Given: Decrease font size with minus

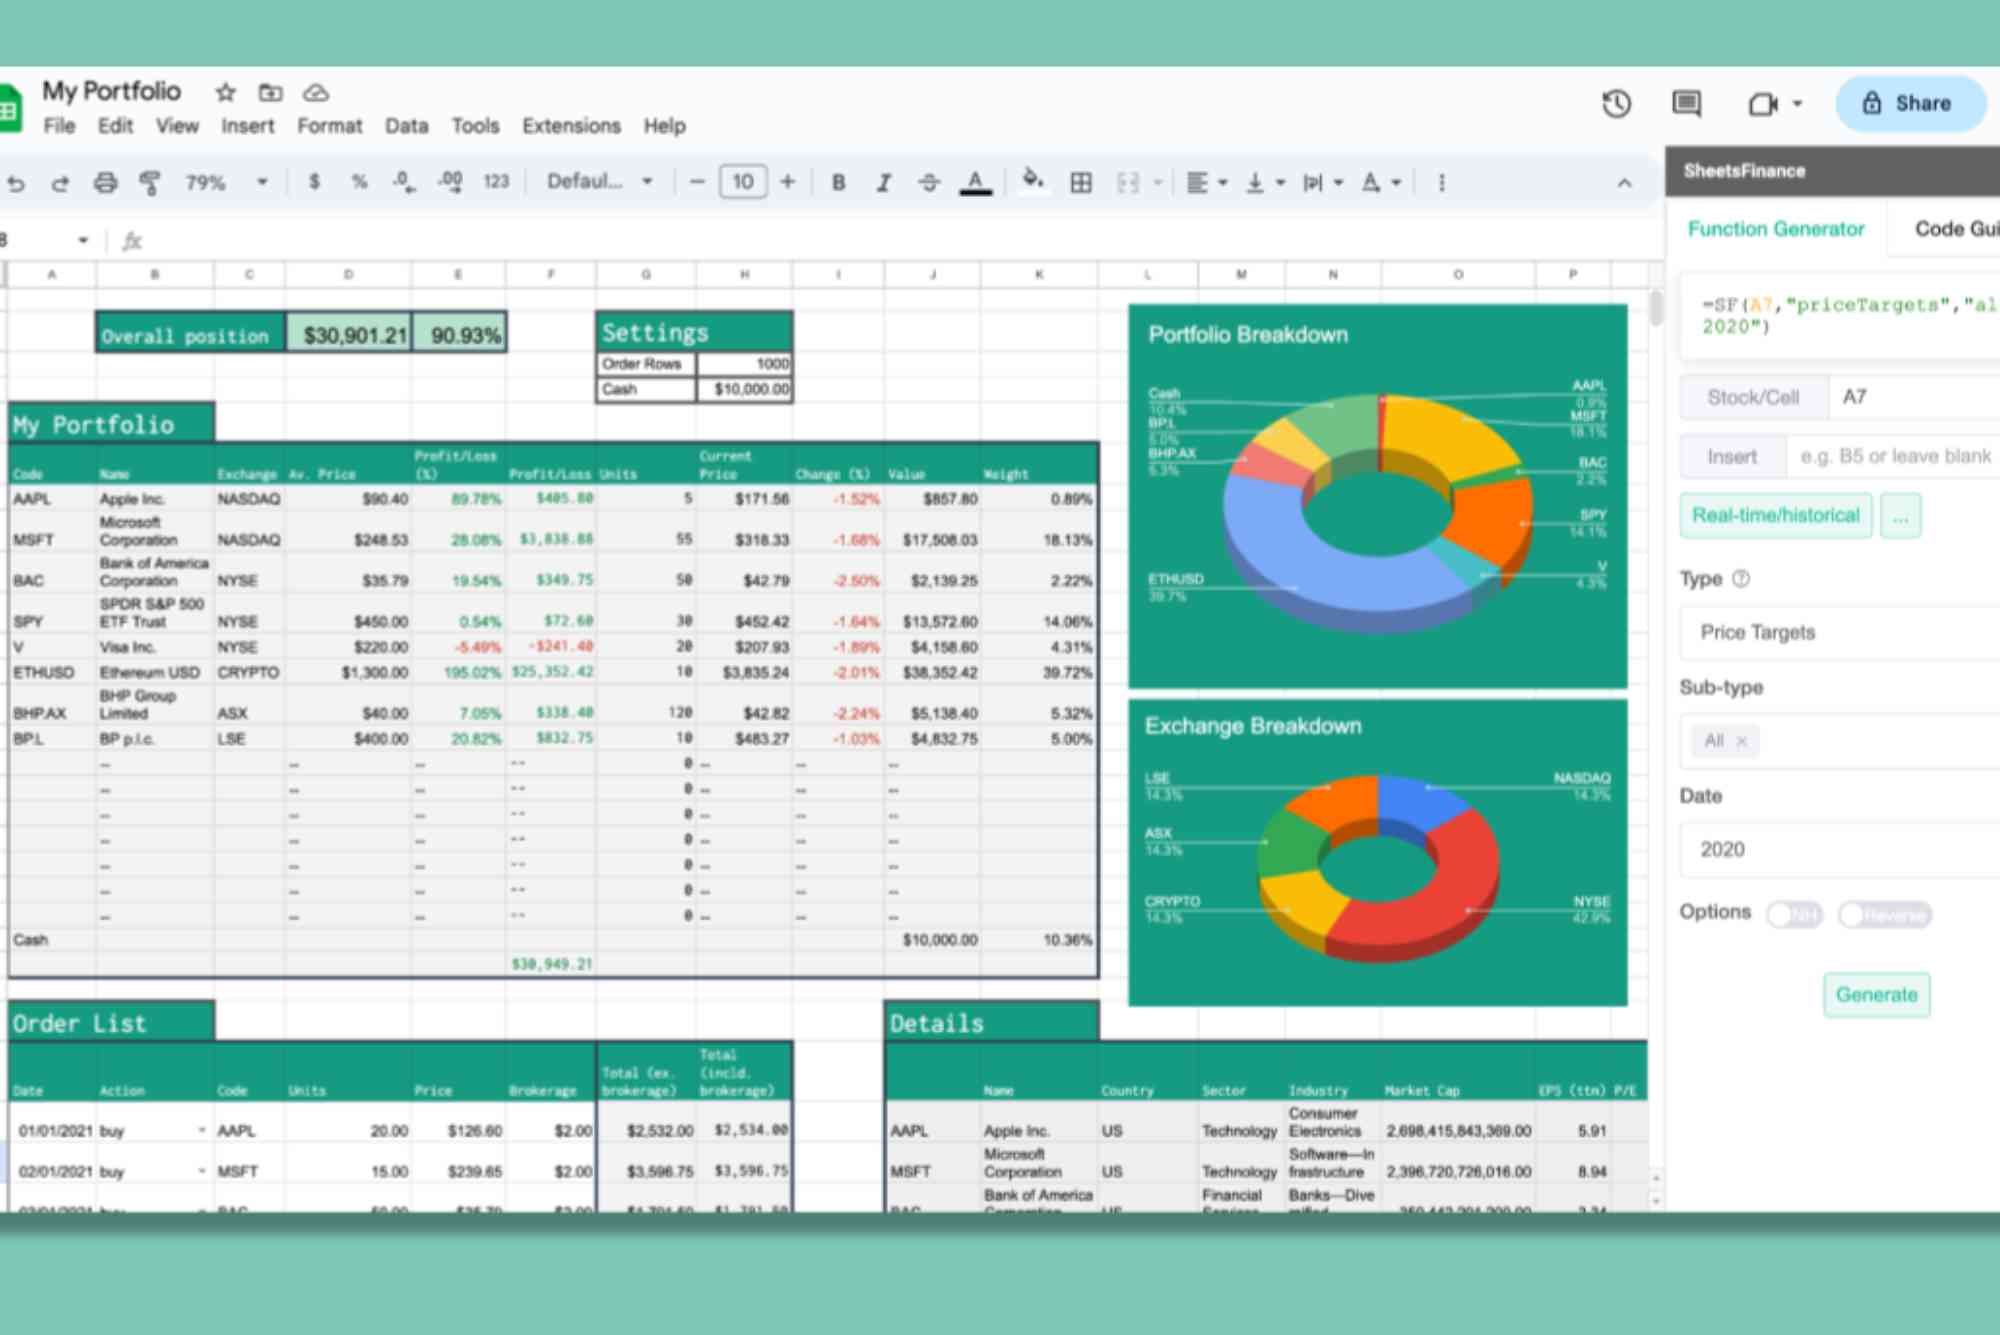Looking at the screenshot, I should [x=697, y=182].
